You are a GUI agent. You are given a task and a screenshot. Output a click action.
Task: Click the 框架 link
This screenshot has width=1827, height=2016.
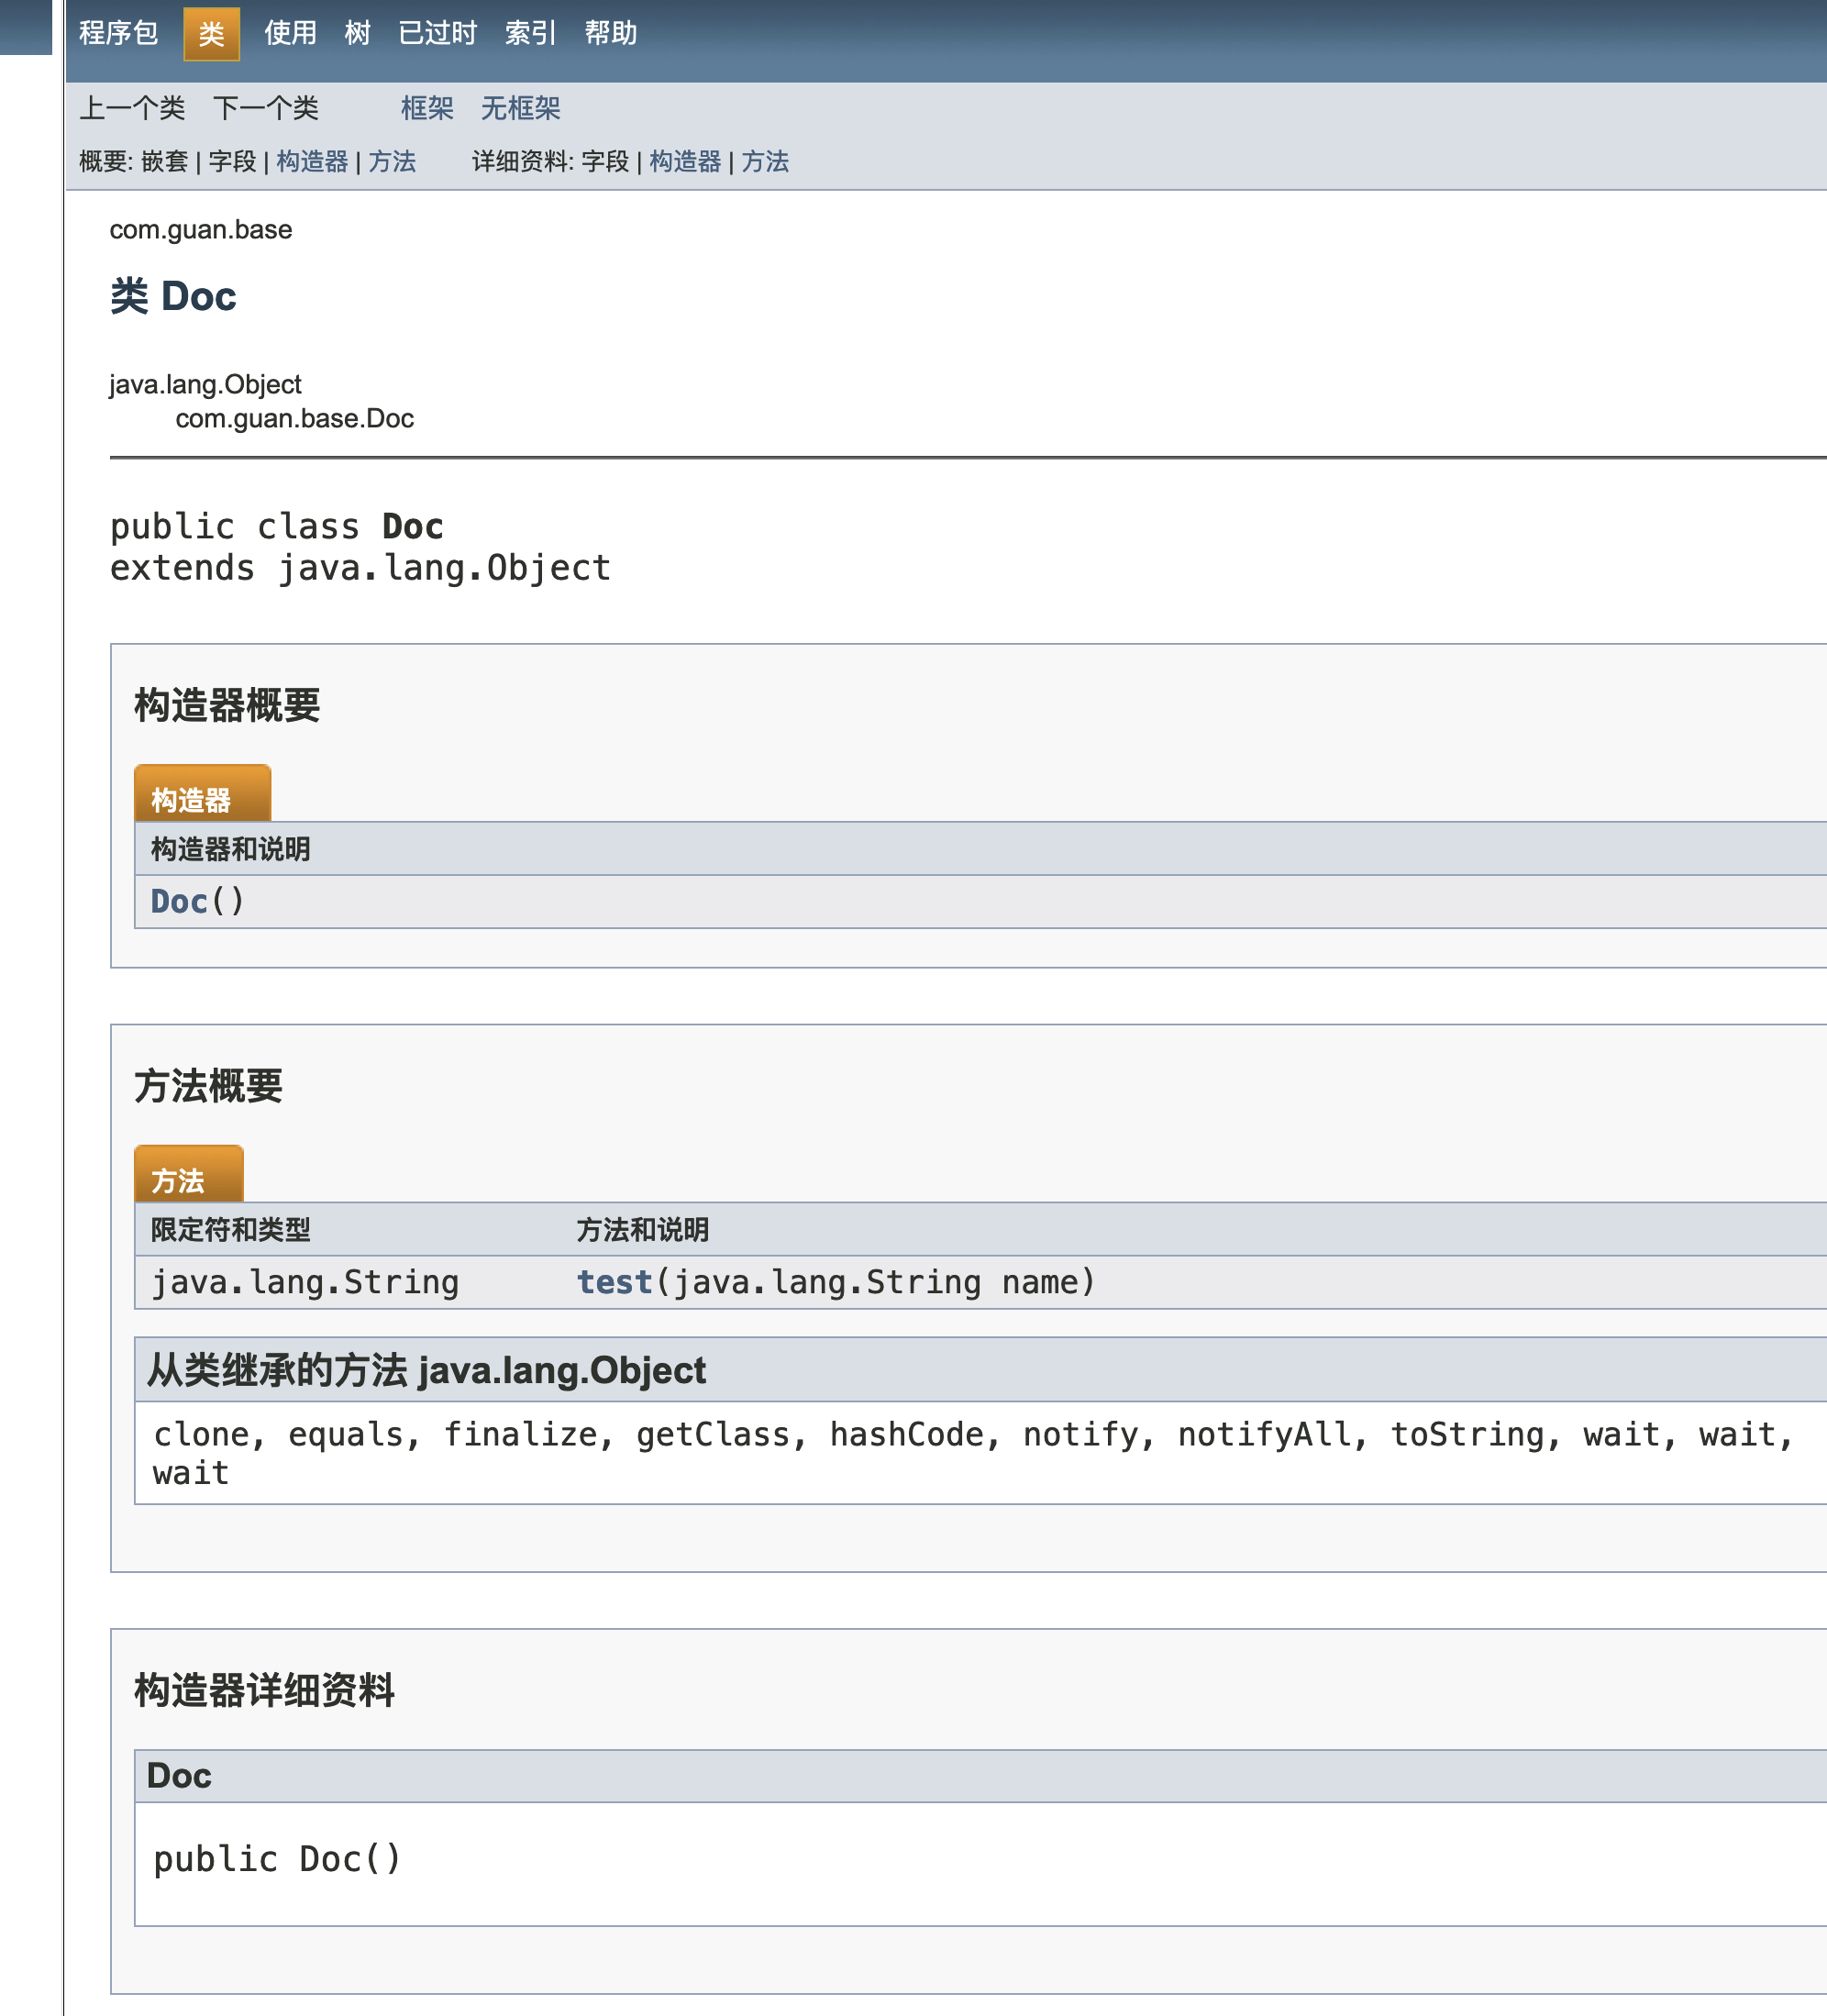pos(427,108)
